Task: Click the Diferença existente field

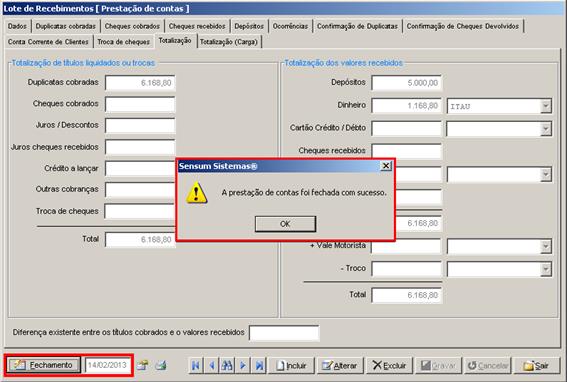Action: tap(284, 333)
